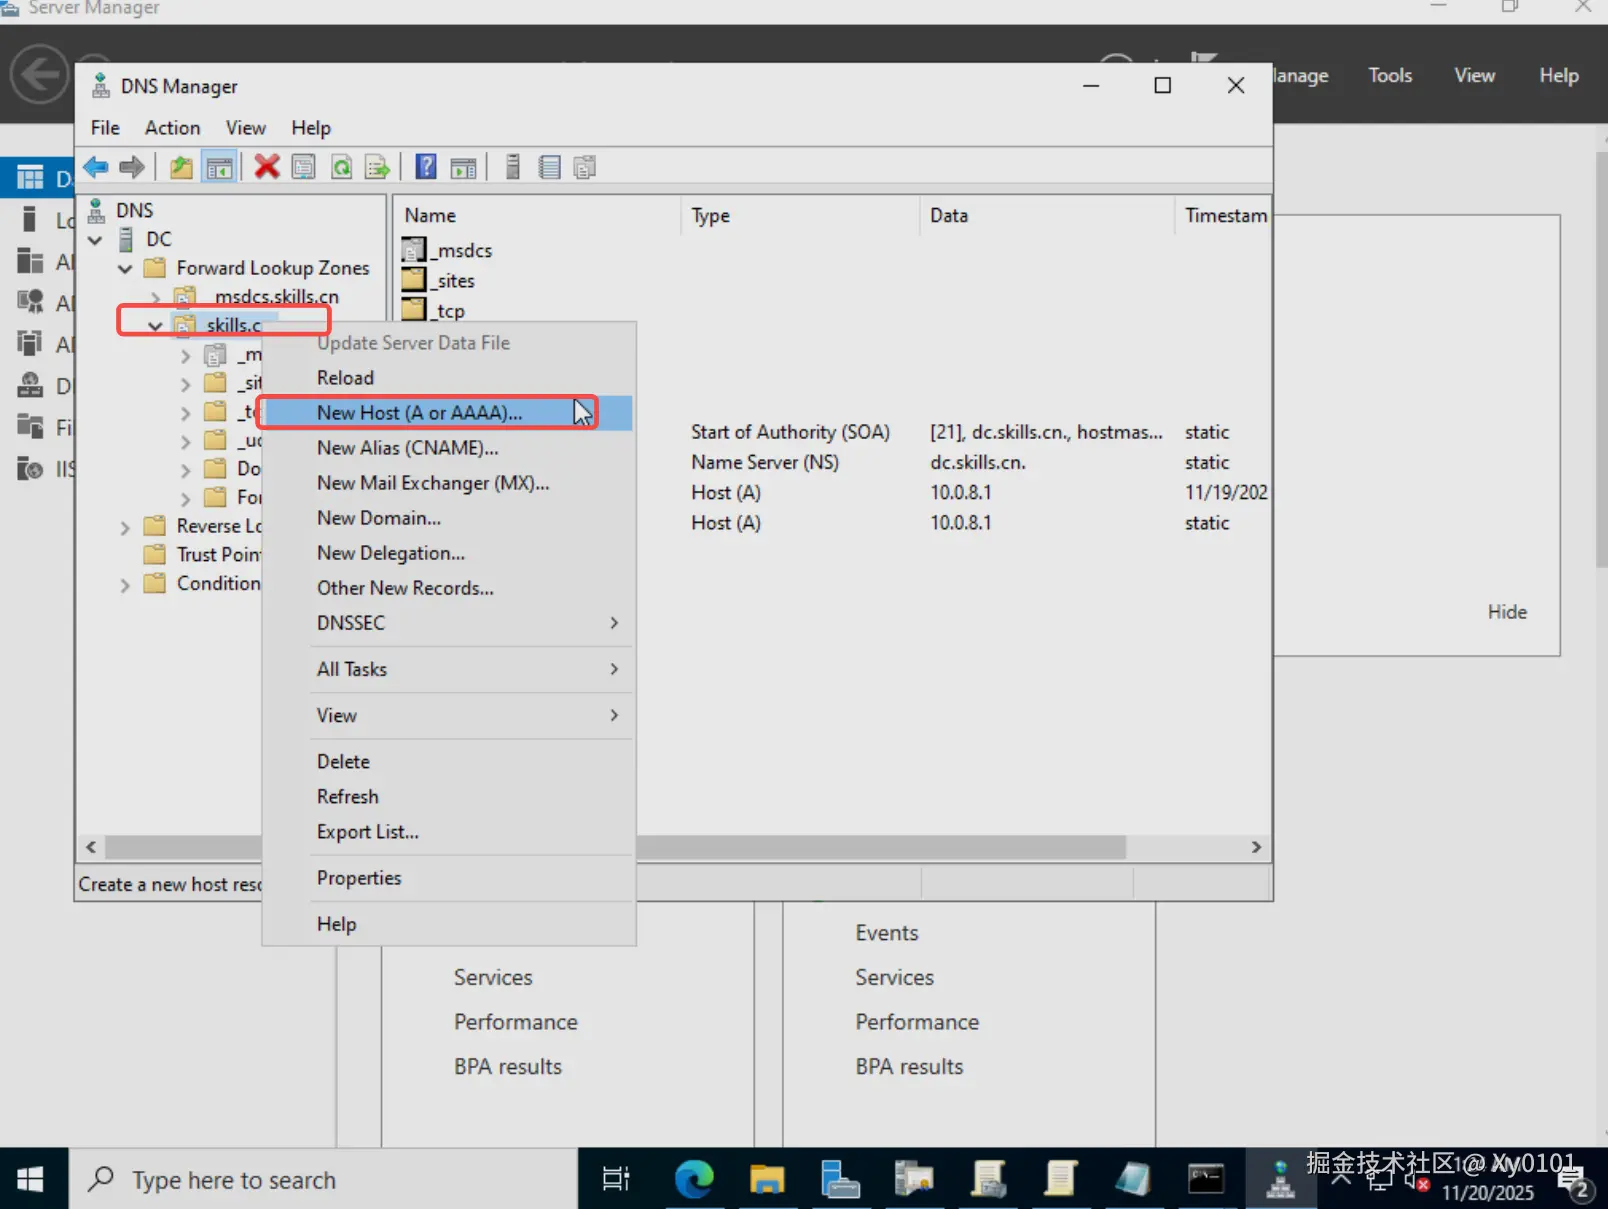This screenshot has width=1608, height=1209.
Task: Click the Export List toolbar icon
Action: pyautogui.click(x=377, y=167)
